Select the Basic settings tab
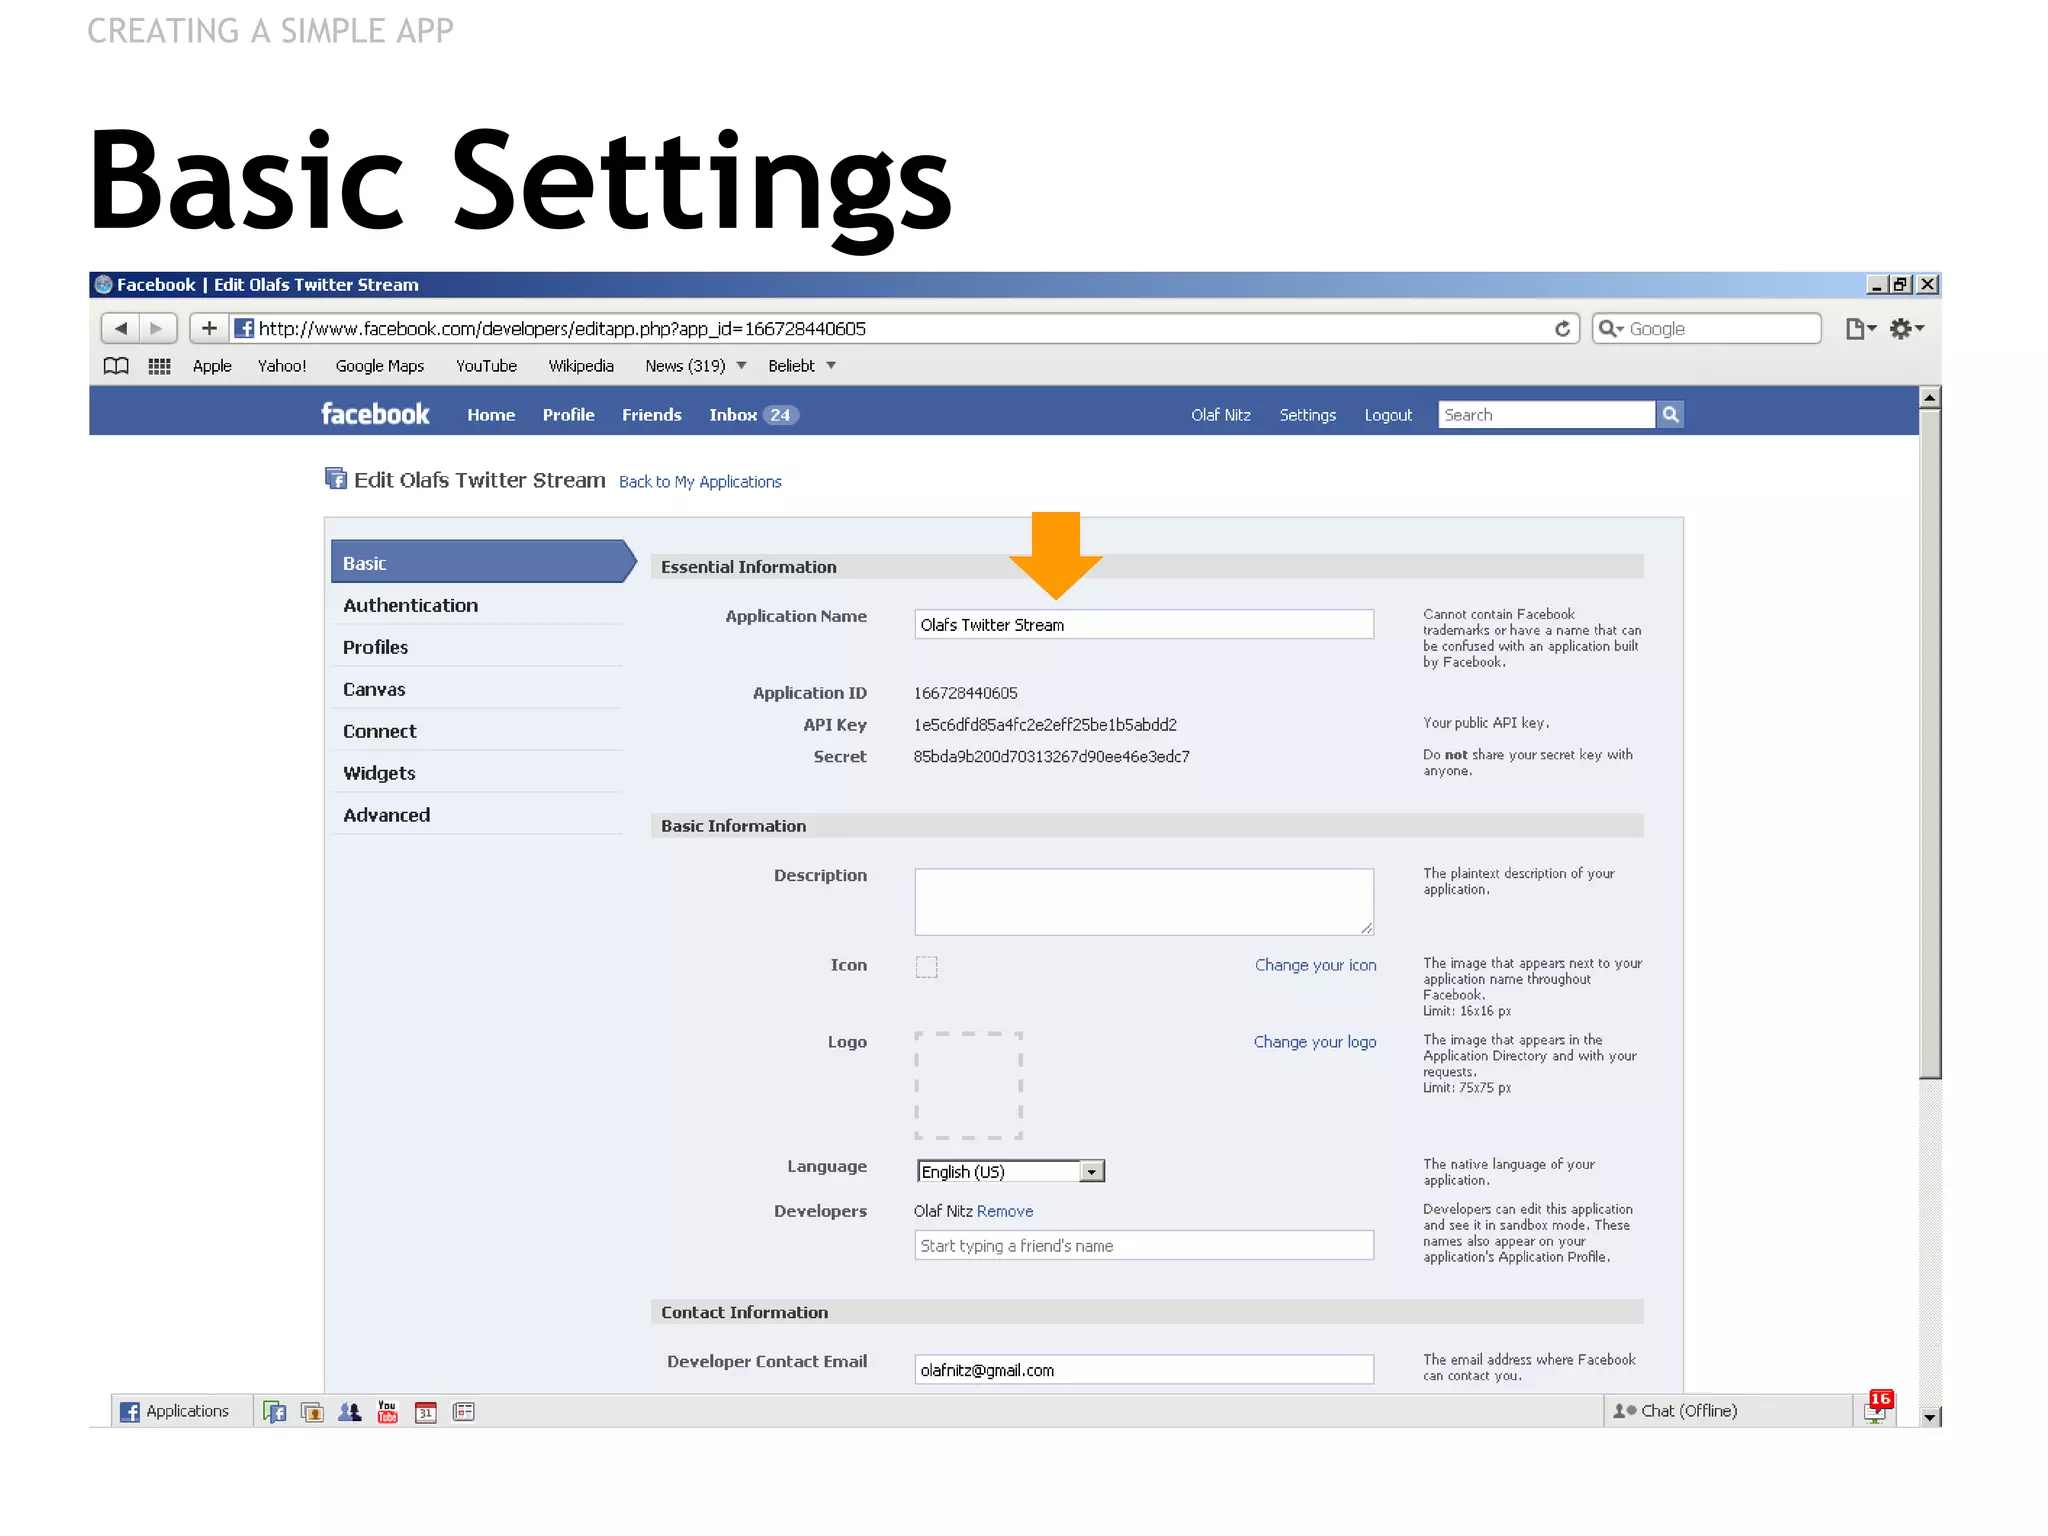The image size is (2048, 1536). coord(482,562)
